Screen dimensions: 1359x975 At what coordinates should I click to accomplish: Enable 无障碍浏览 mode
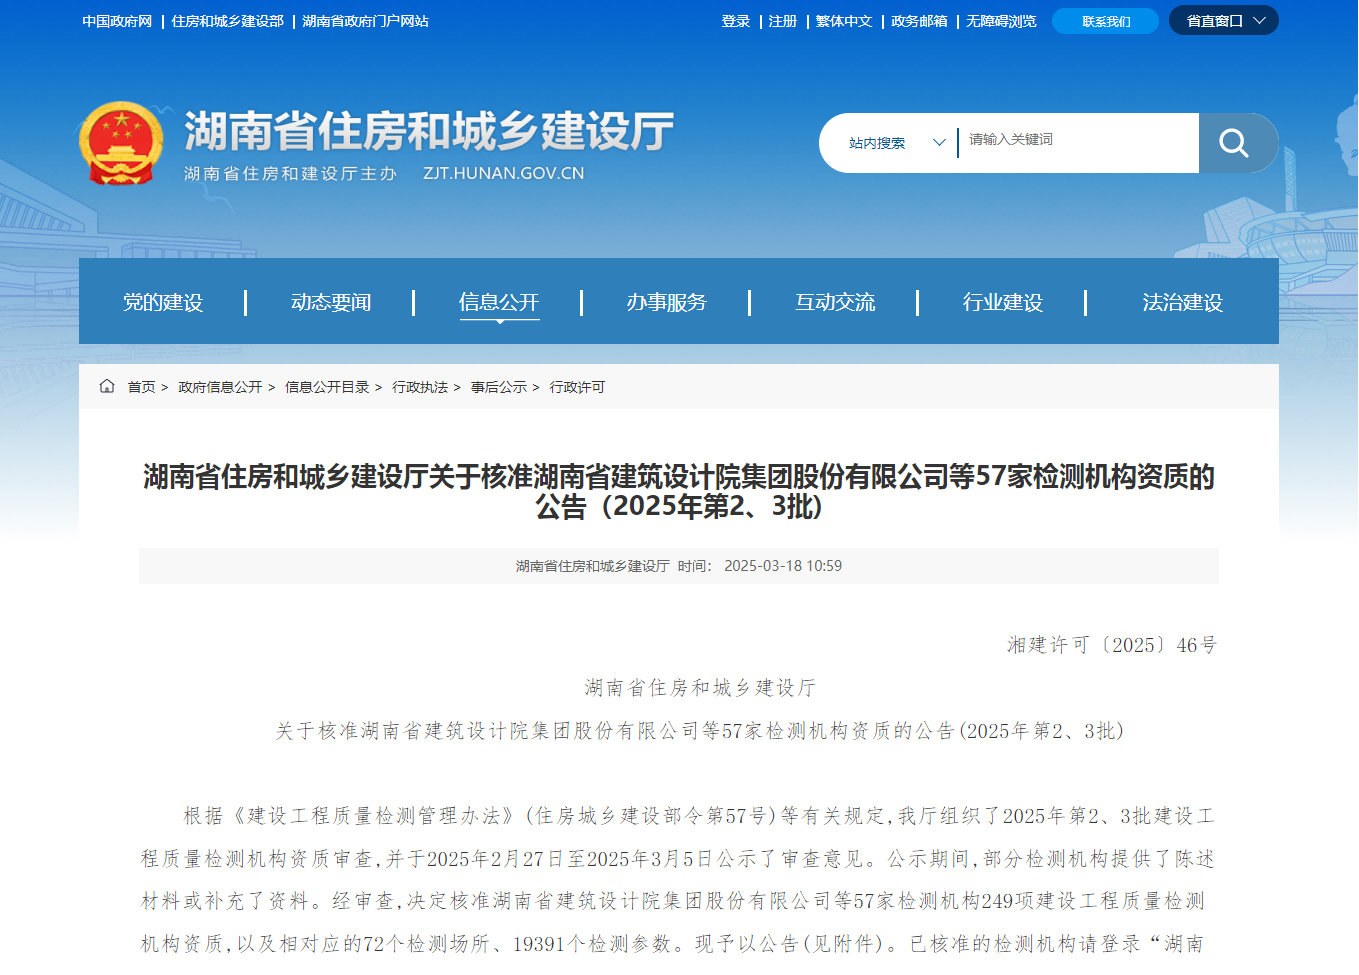[x=1001, y=21]
